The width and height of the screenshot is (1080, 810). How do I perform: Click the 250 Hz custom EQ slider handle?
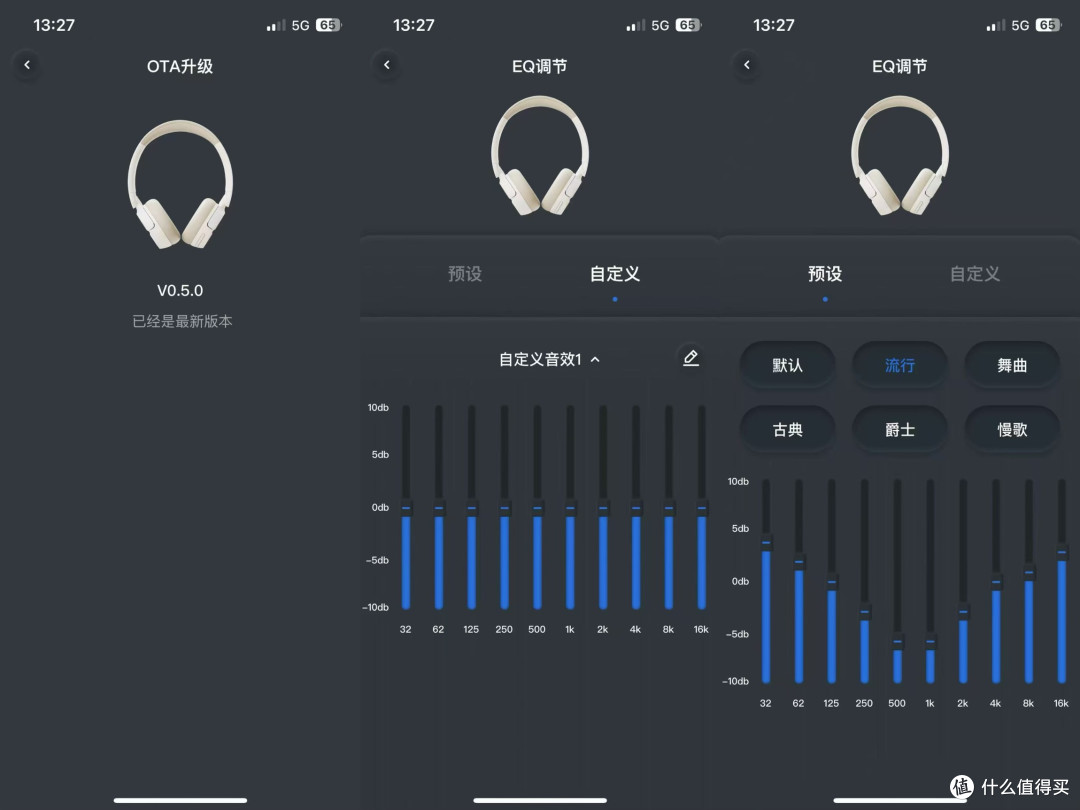(x=504, y=508)
